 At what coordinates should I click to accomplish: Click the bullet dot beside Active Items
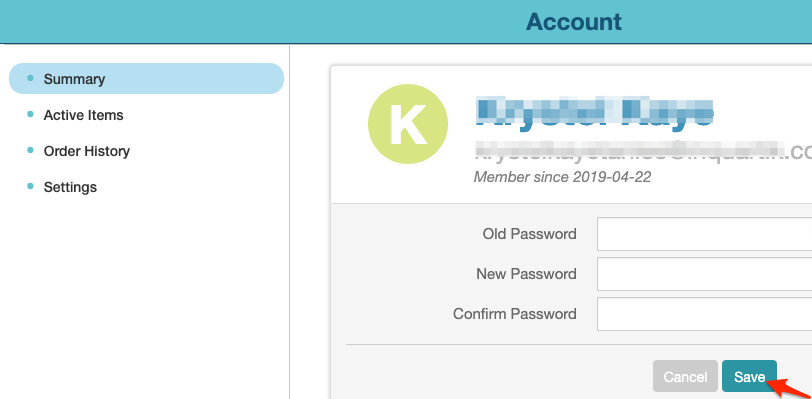[x=30, y=114]
